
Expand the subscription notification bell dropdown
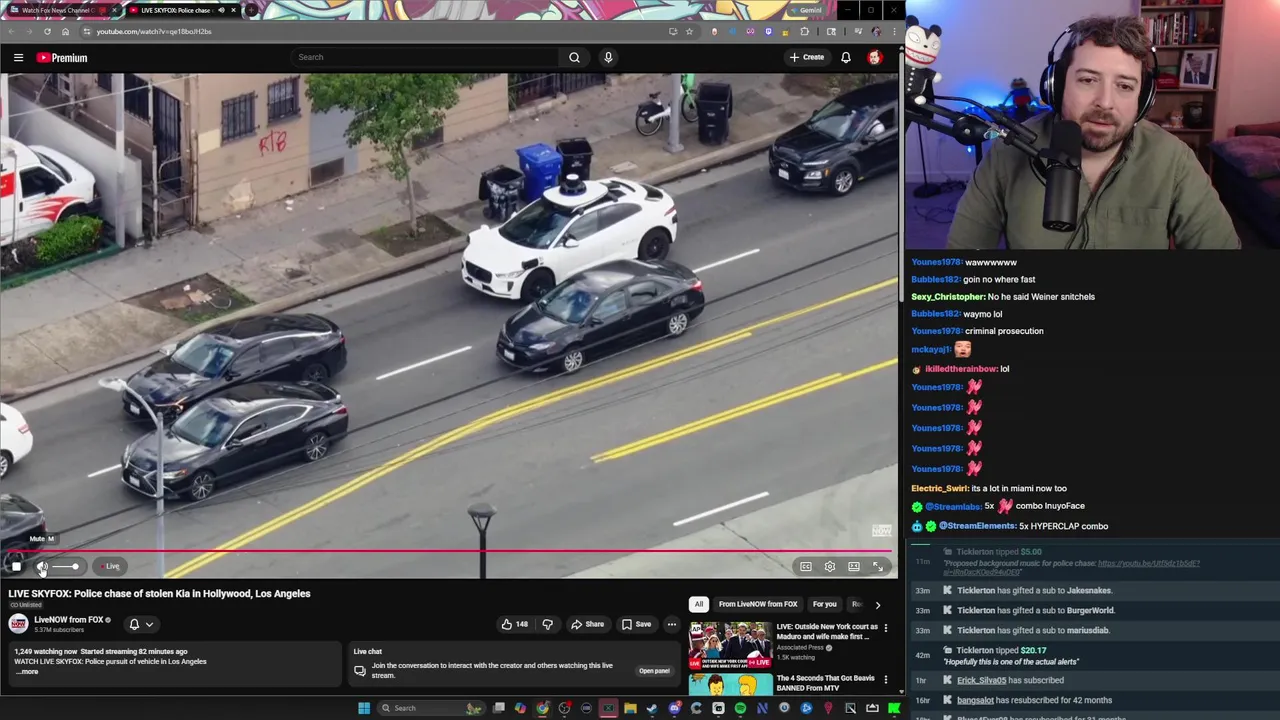click(x=141, y=624)
